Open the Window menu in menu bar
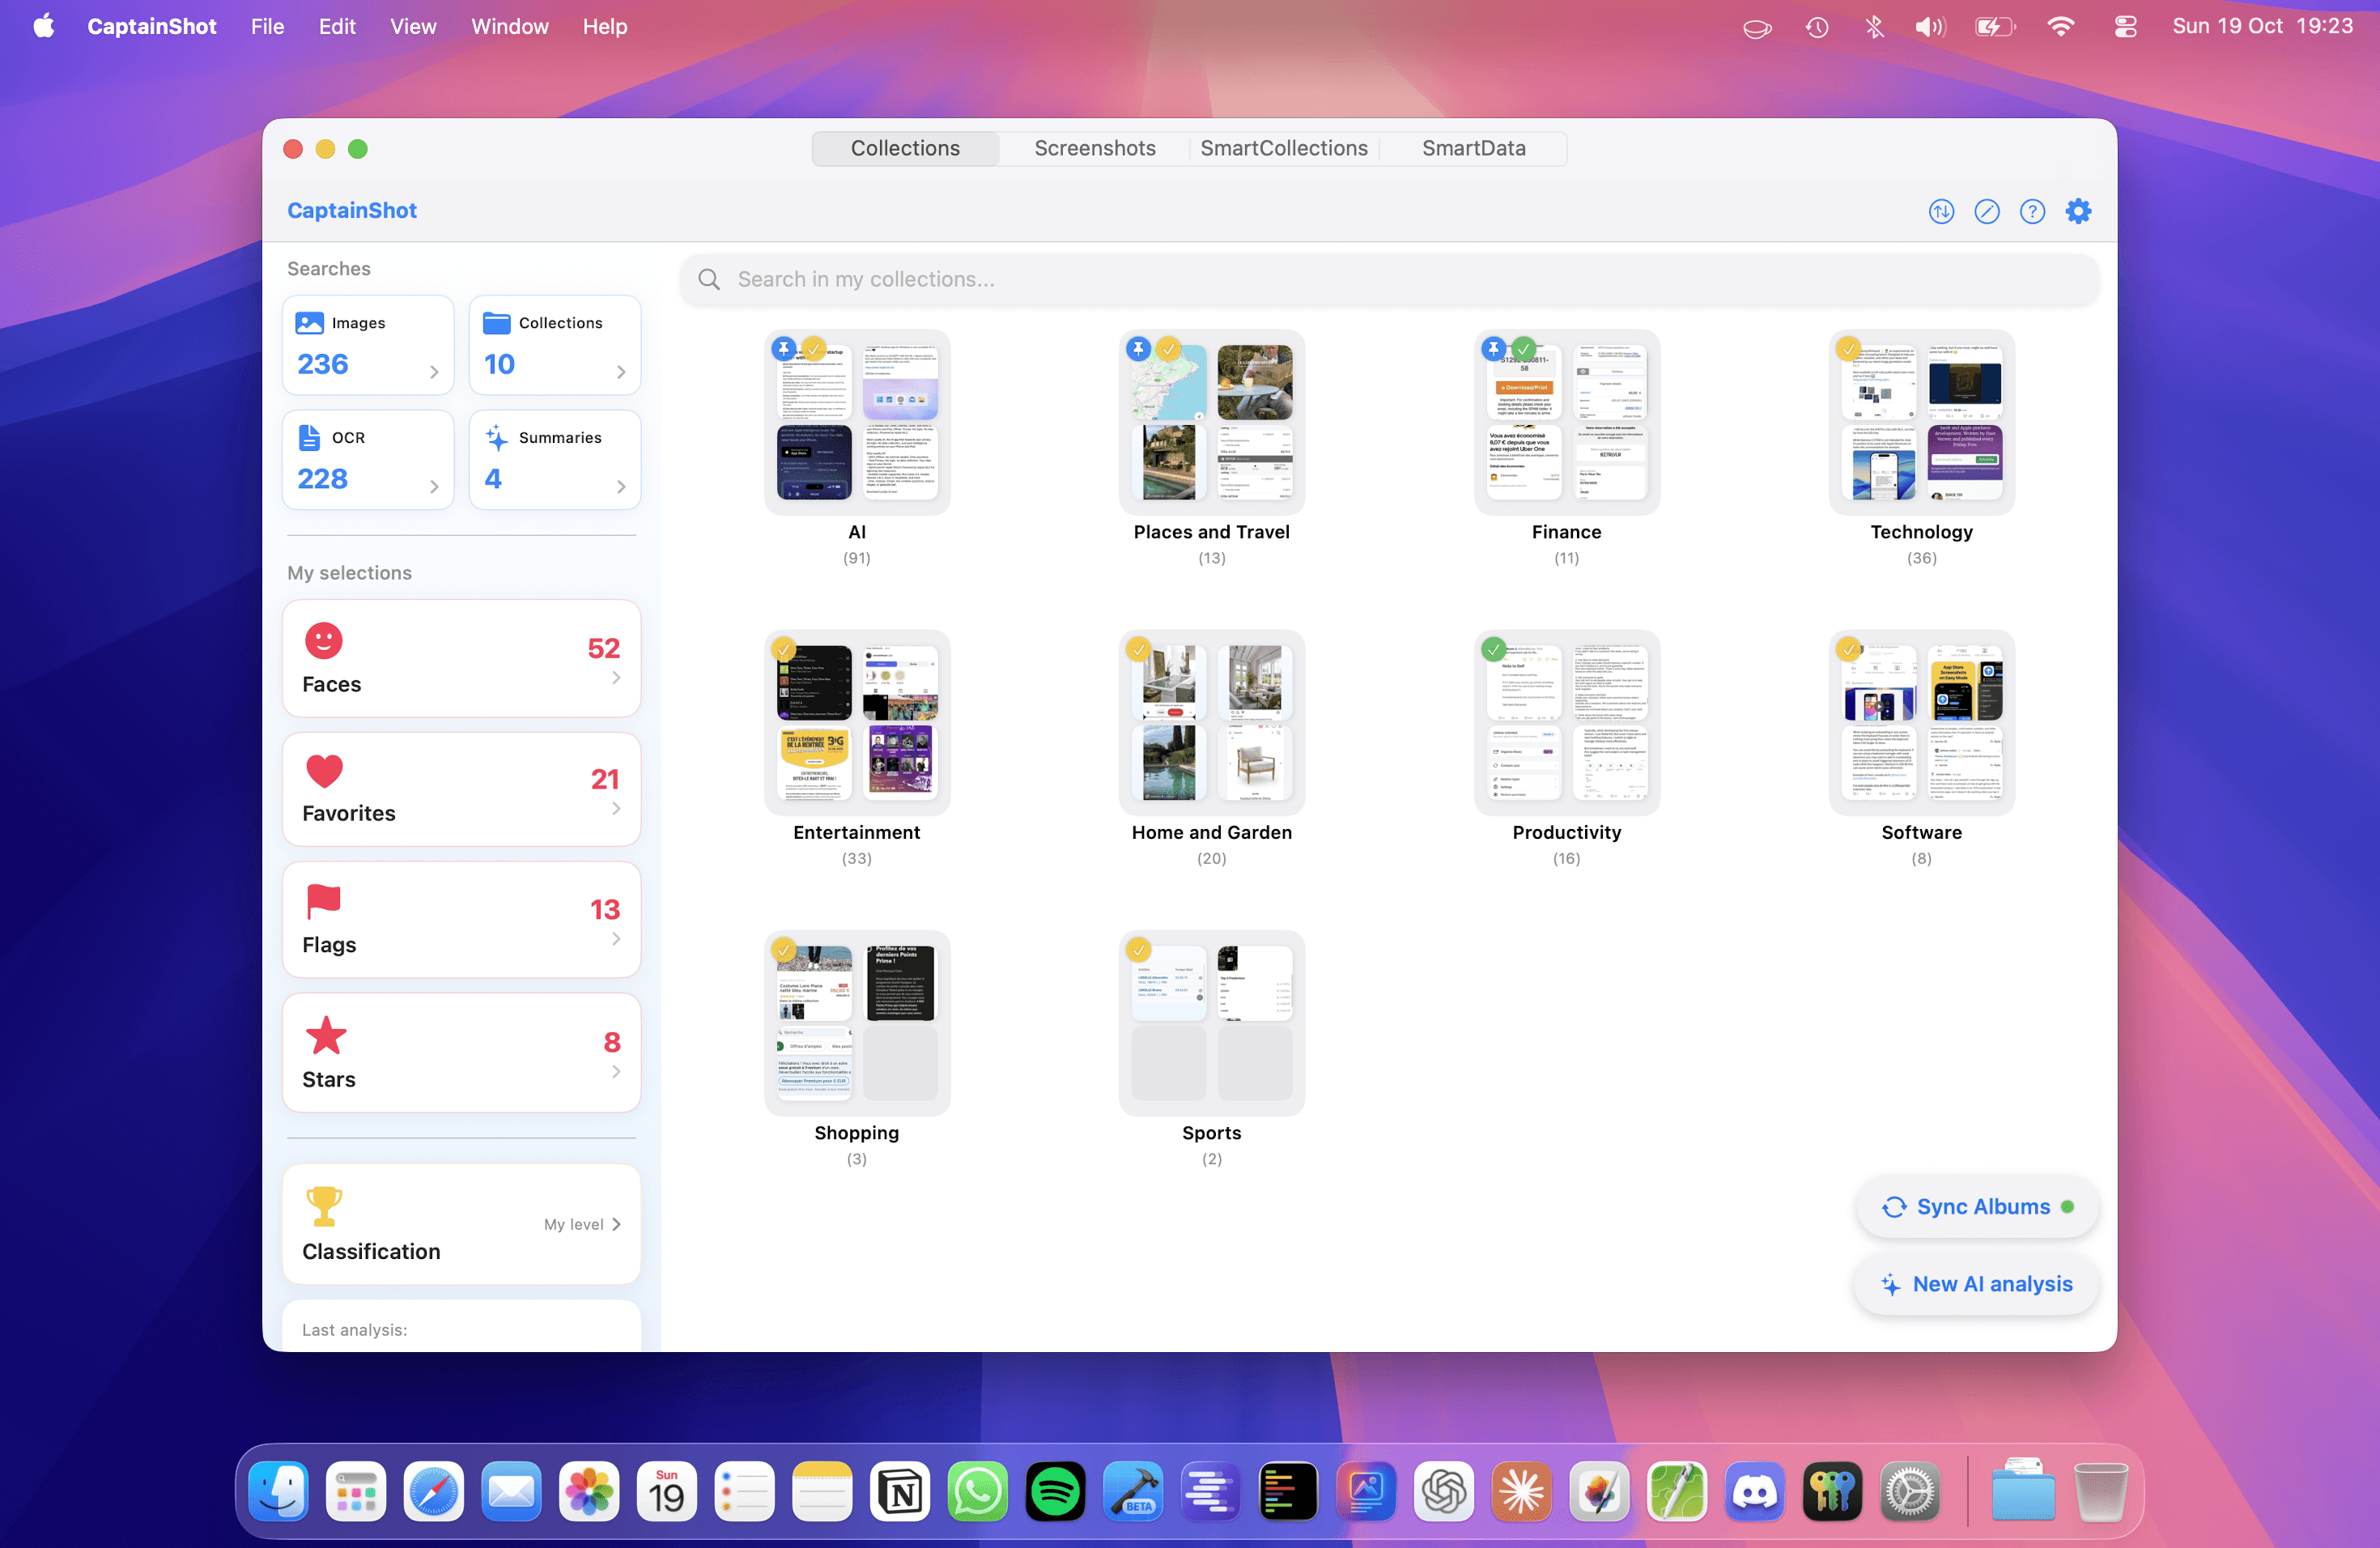This screenshot has height=1548, width=2380. (x=509, y=27)
